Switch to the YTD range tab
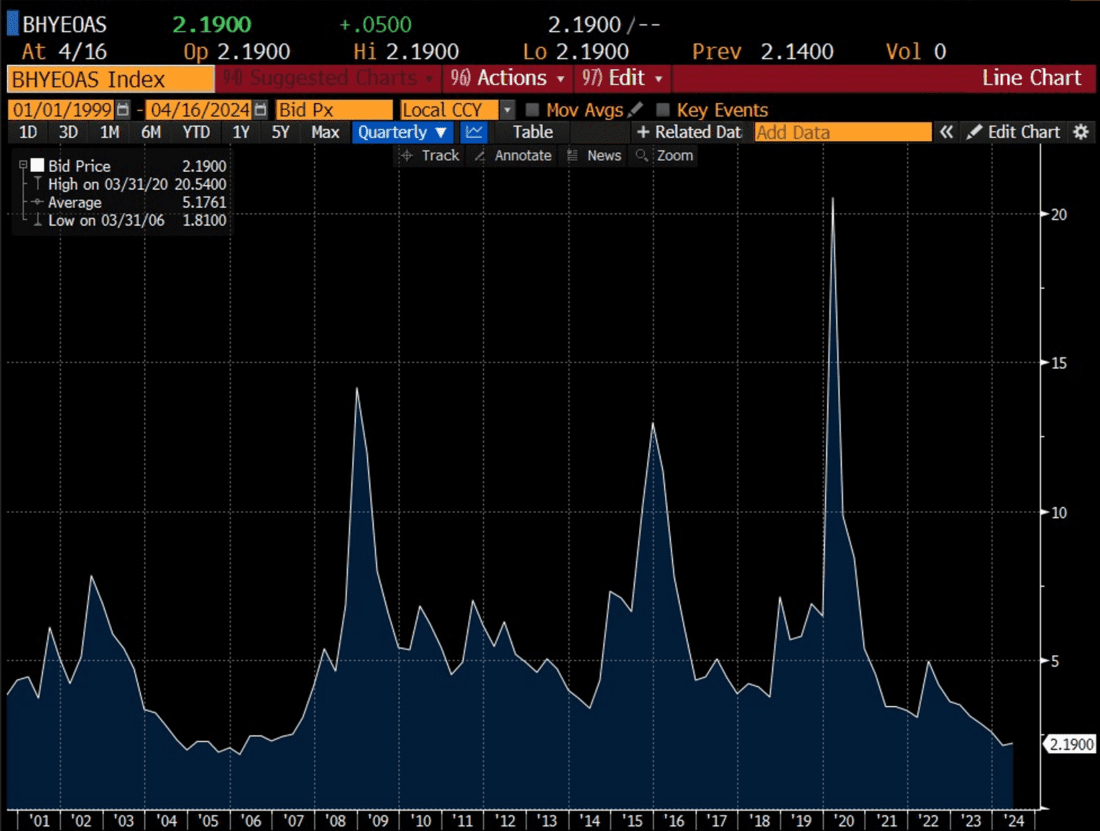 click(x=195, y=132)
